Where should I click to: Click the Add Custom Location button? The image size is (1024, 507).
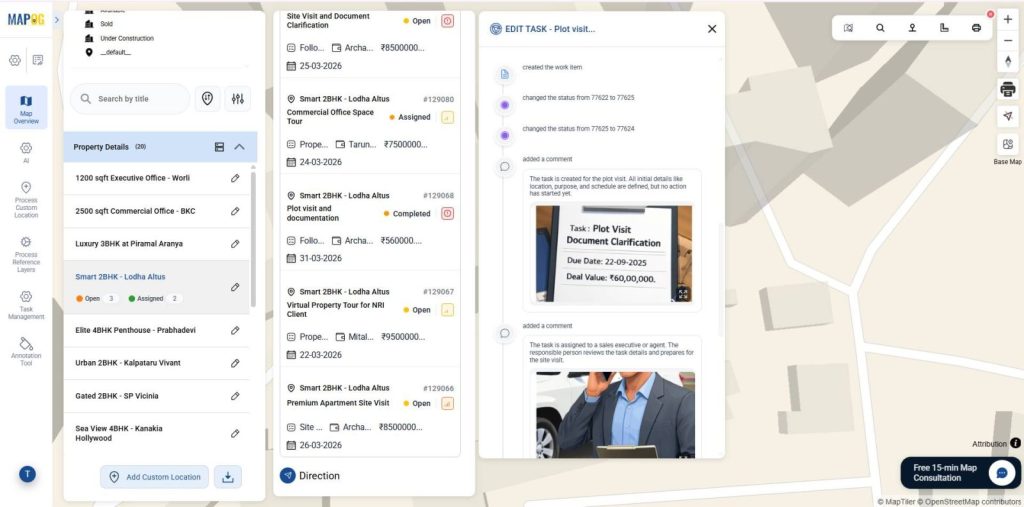[154, 477]
